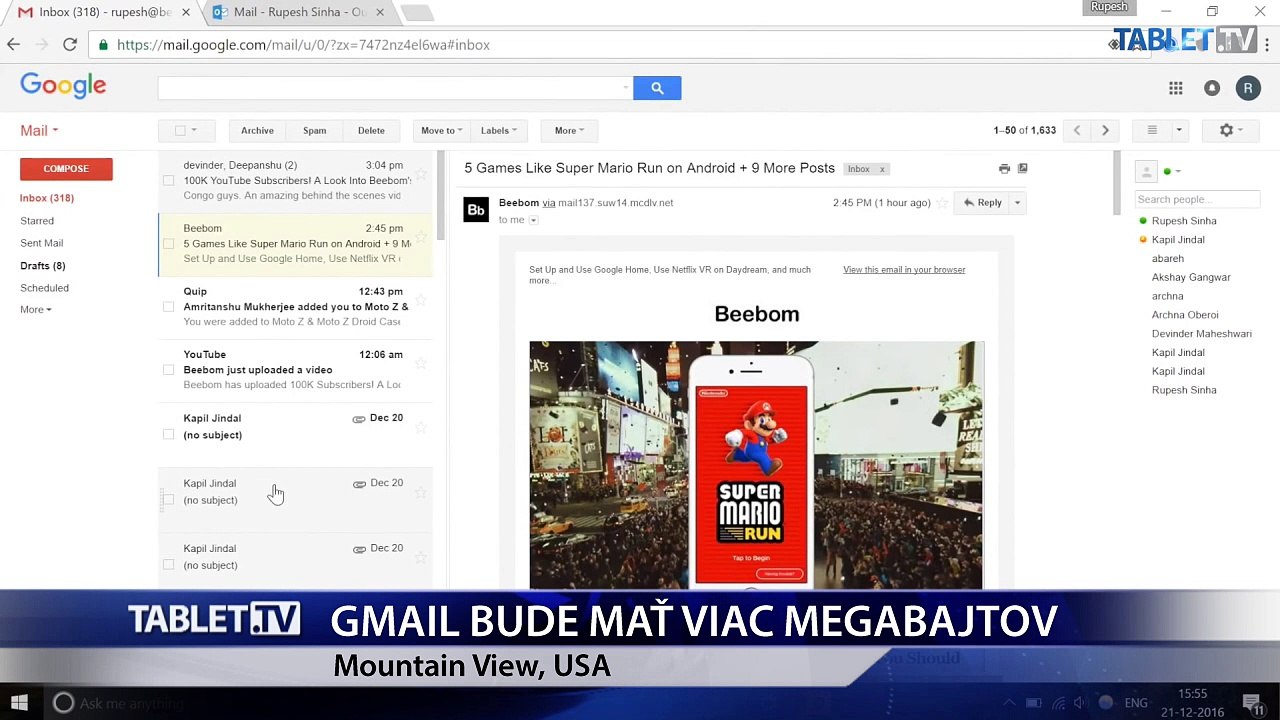This screenshot has height=720, width=1280.
Task: Star the Quip email in the list
Action: pyautogui.click(x=421, y=300)
